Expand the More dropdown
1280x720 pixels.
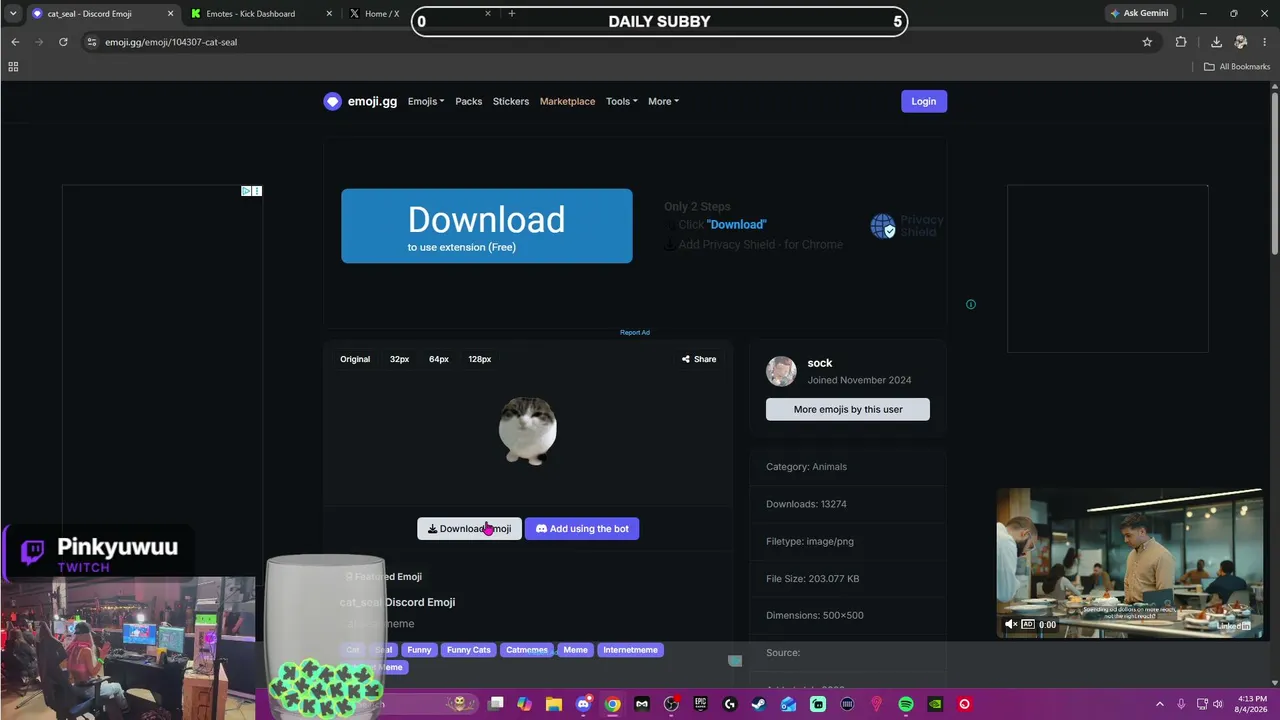tap(663, 101)
